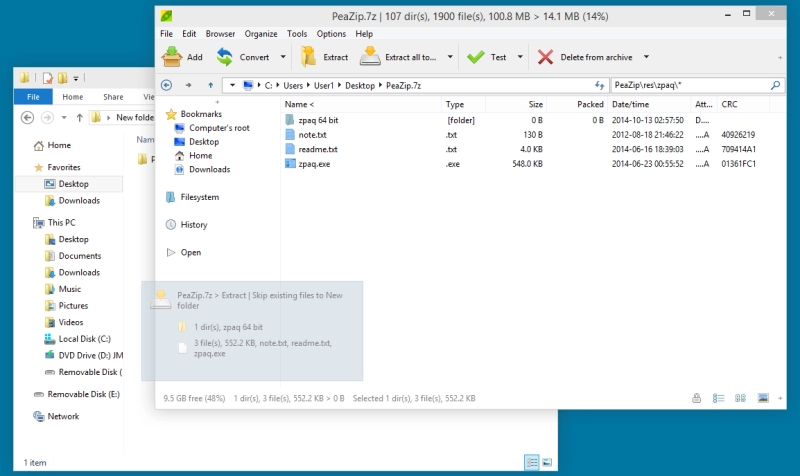Go back with PeaZip back arrow
The height and width of the screenshot is (476, 800).
click(166, 85)
